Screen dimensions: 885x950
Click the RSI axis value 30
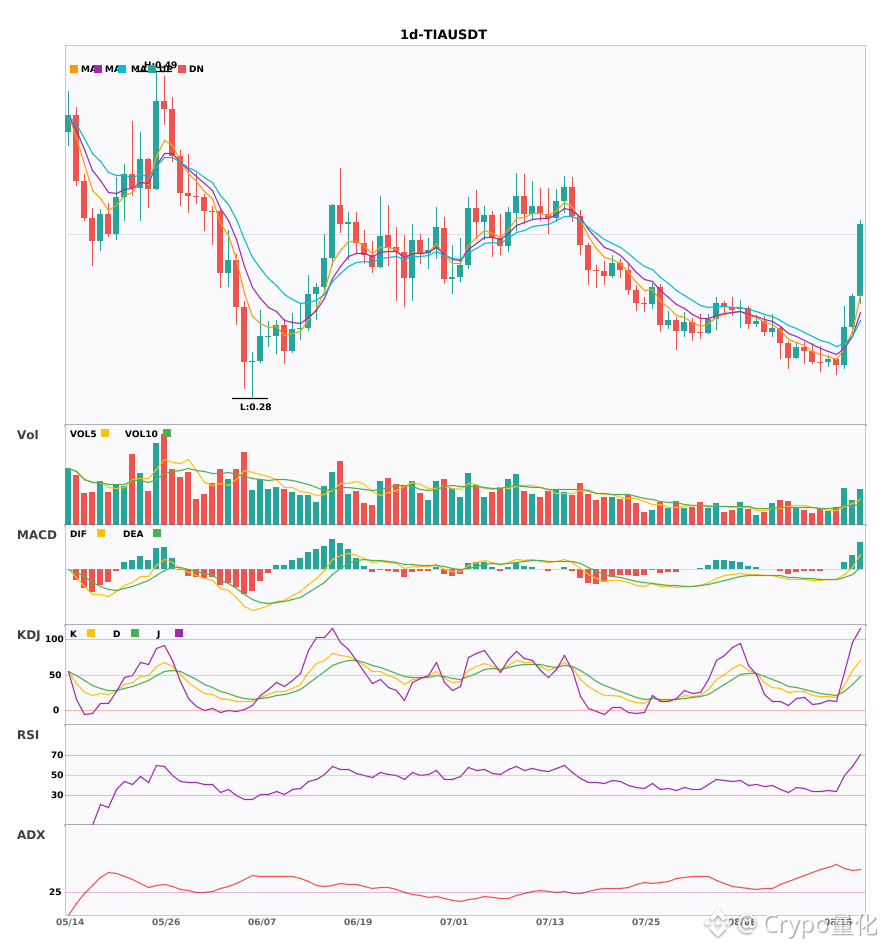pyautogui.click(x=57, y=795)
